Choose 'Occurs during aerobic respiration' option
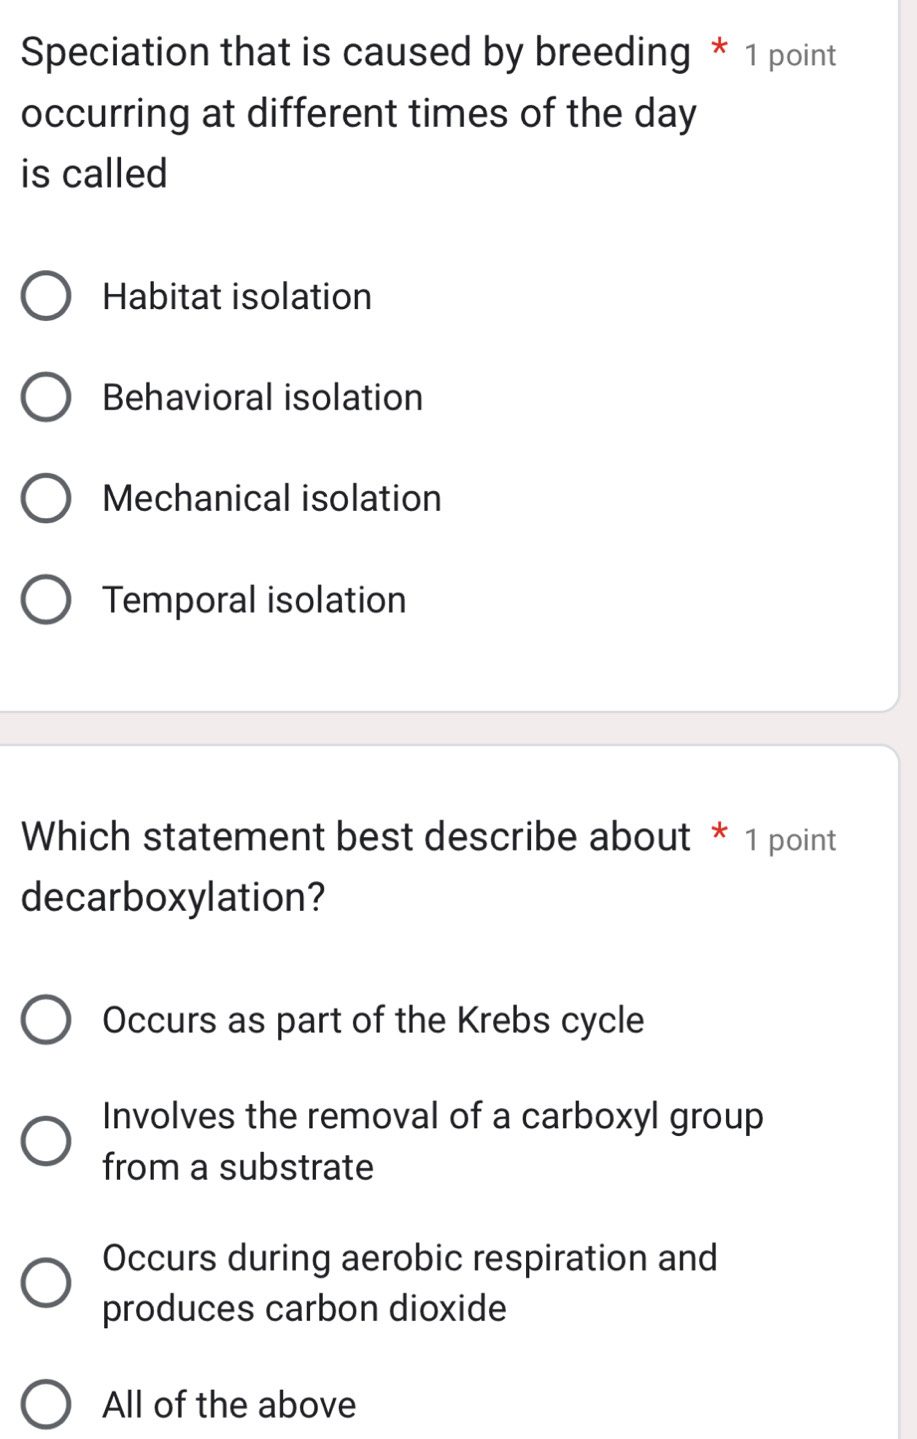The height and width of the screenshot is (1439, 917). coord(45,1282)
